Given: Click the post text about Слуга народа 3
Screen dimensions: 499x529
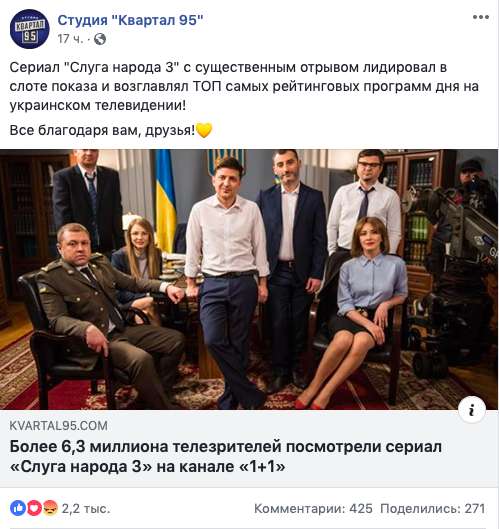Looking at the screenshot, I should tap(244, 86).
